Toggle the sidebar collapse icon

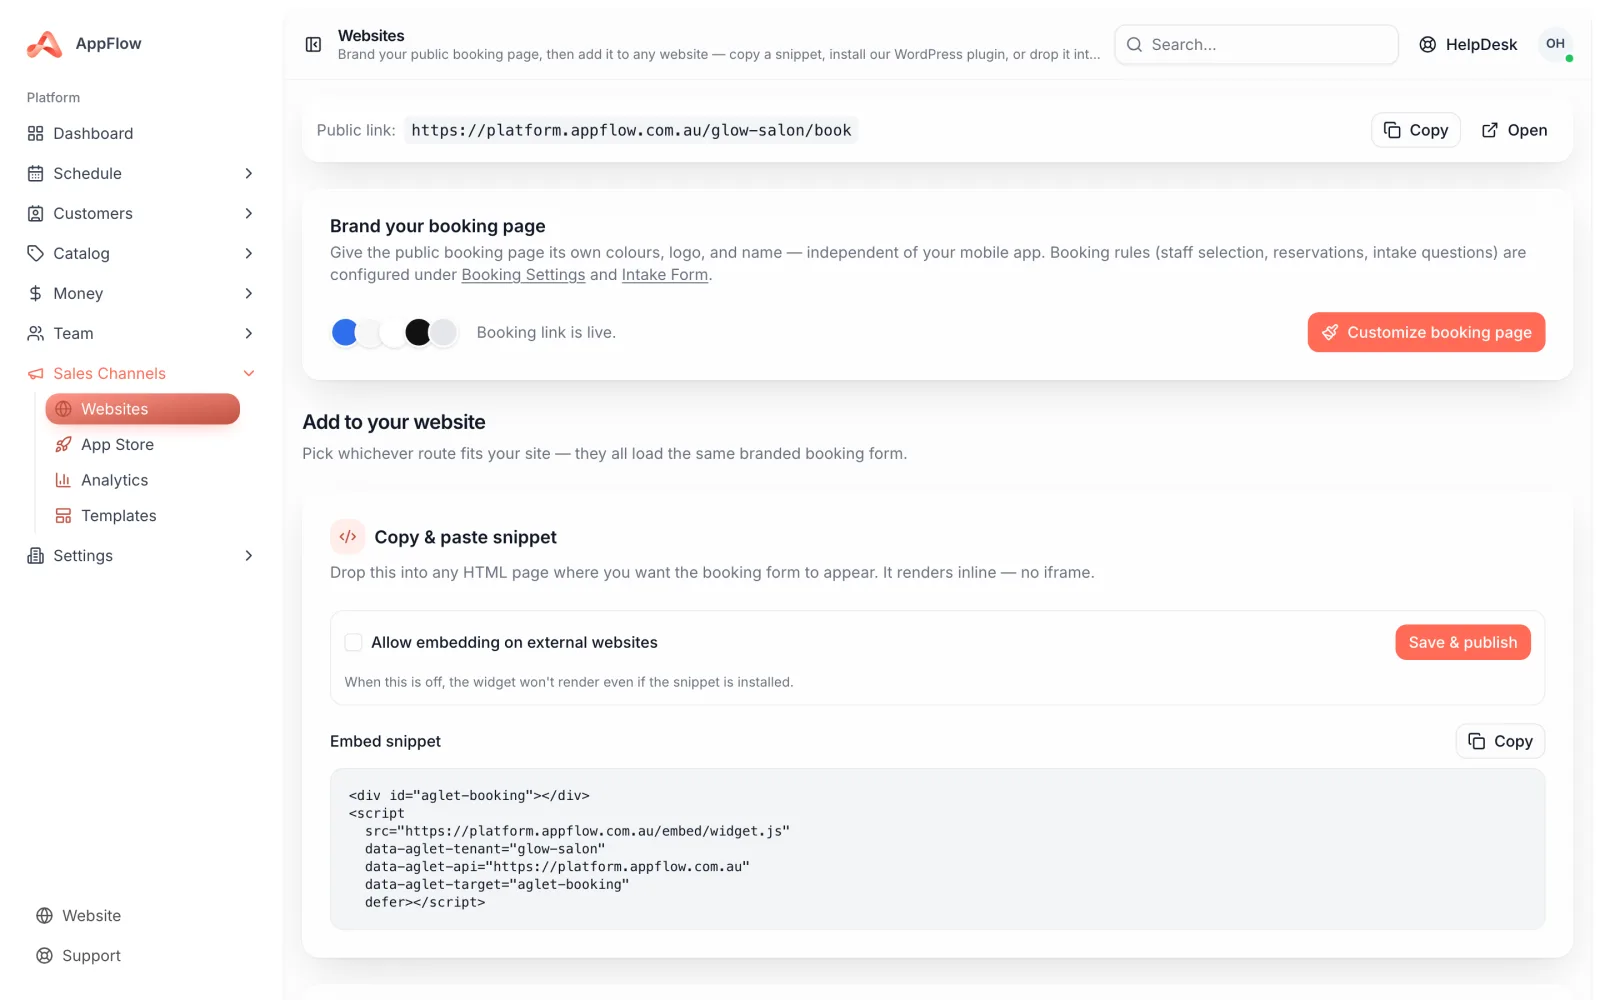pos(313,44)
